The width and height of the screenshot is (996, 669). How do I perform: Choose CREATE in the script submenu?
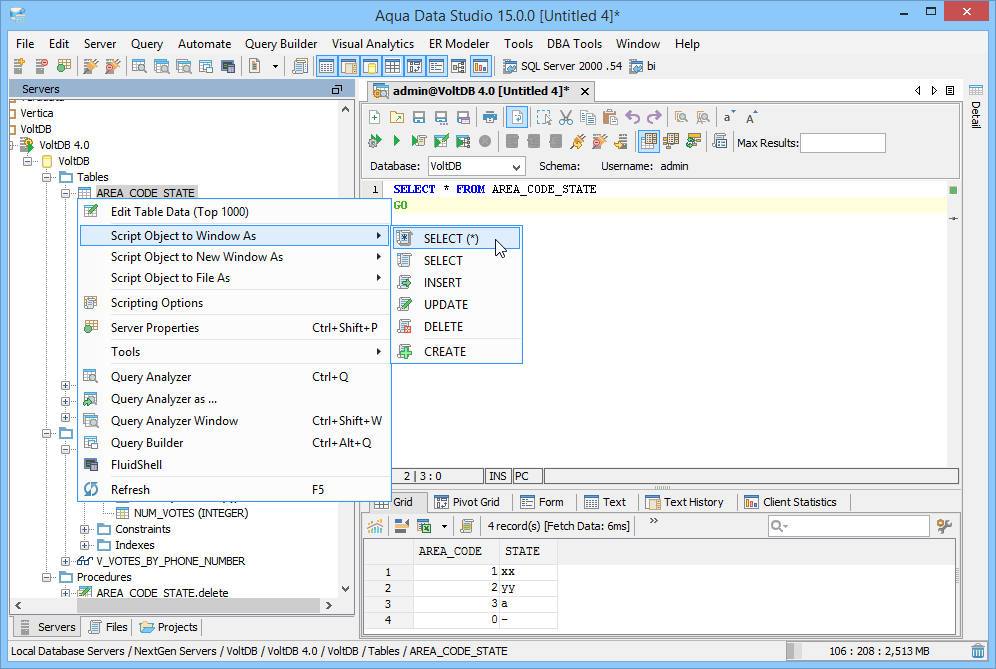[457, 352]
